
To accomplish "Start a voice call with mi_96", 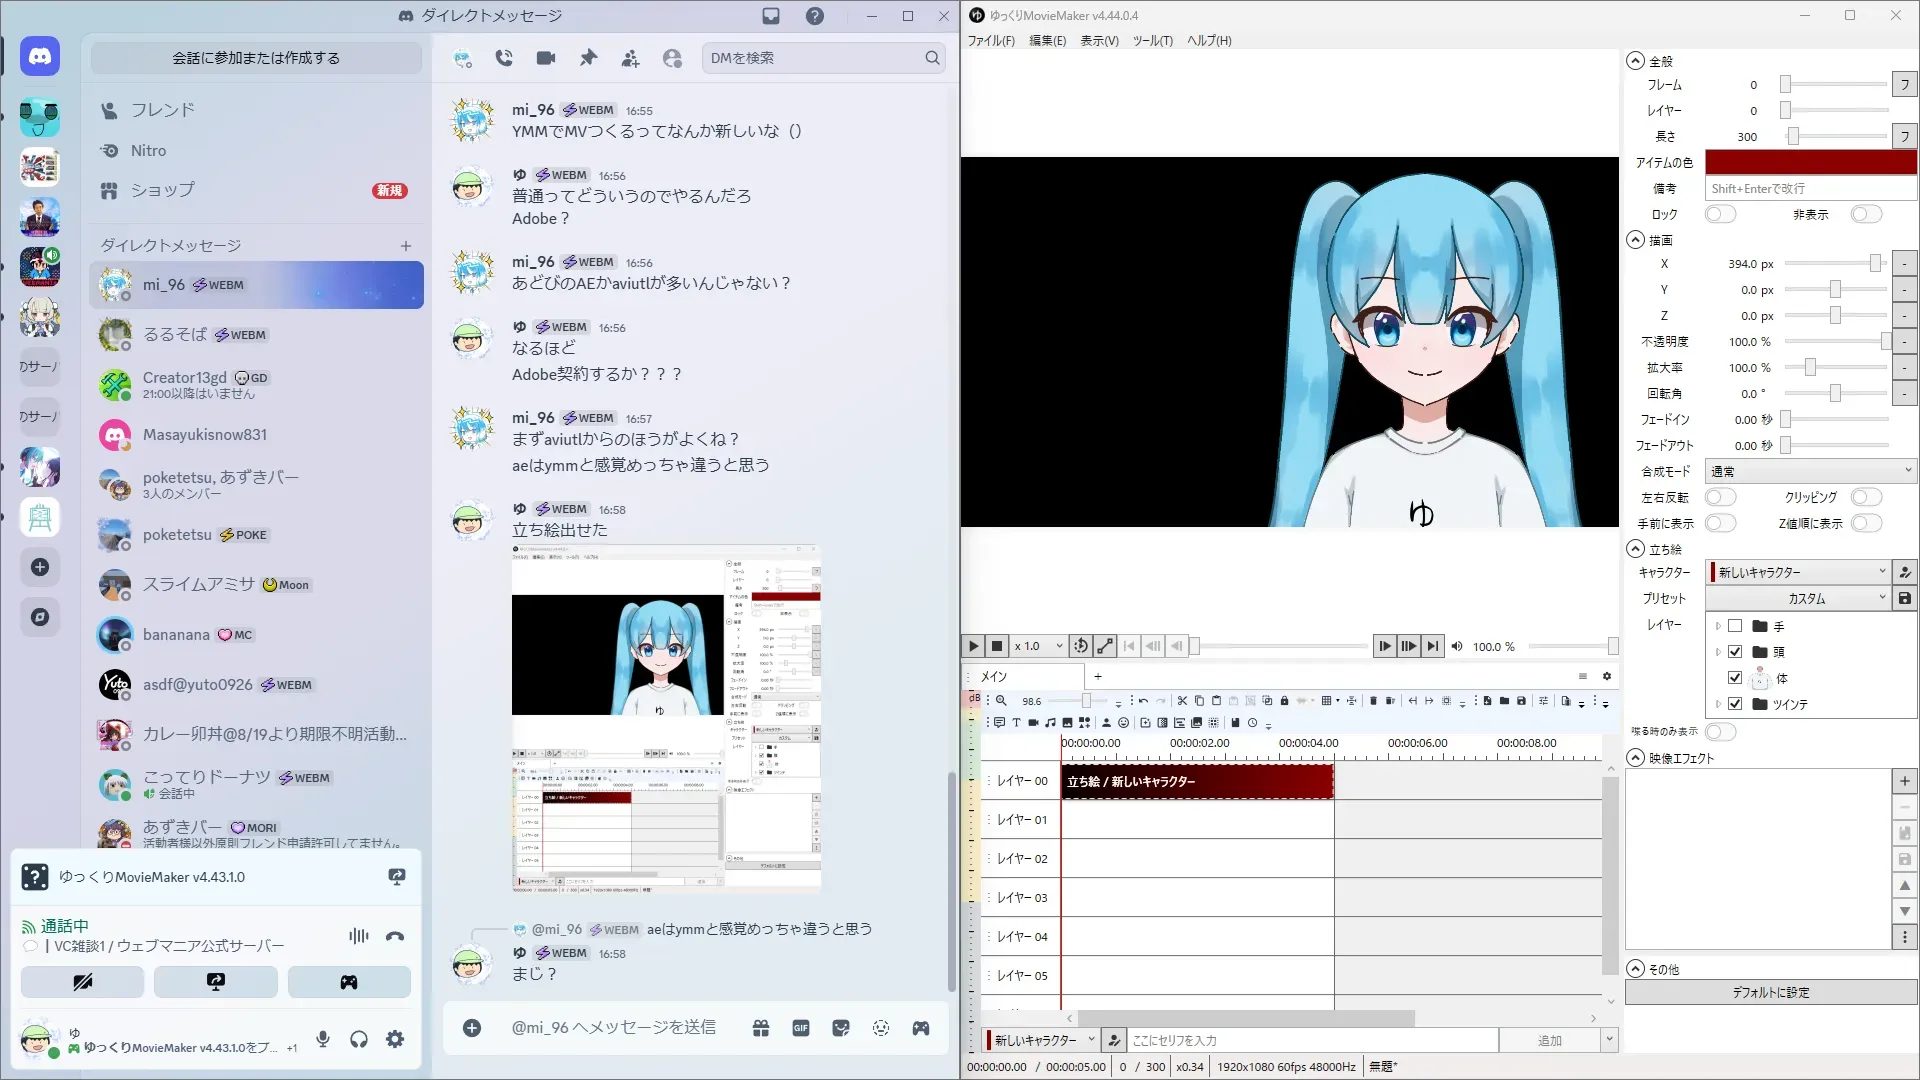I will 504,58.
